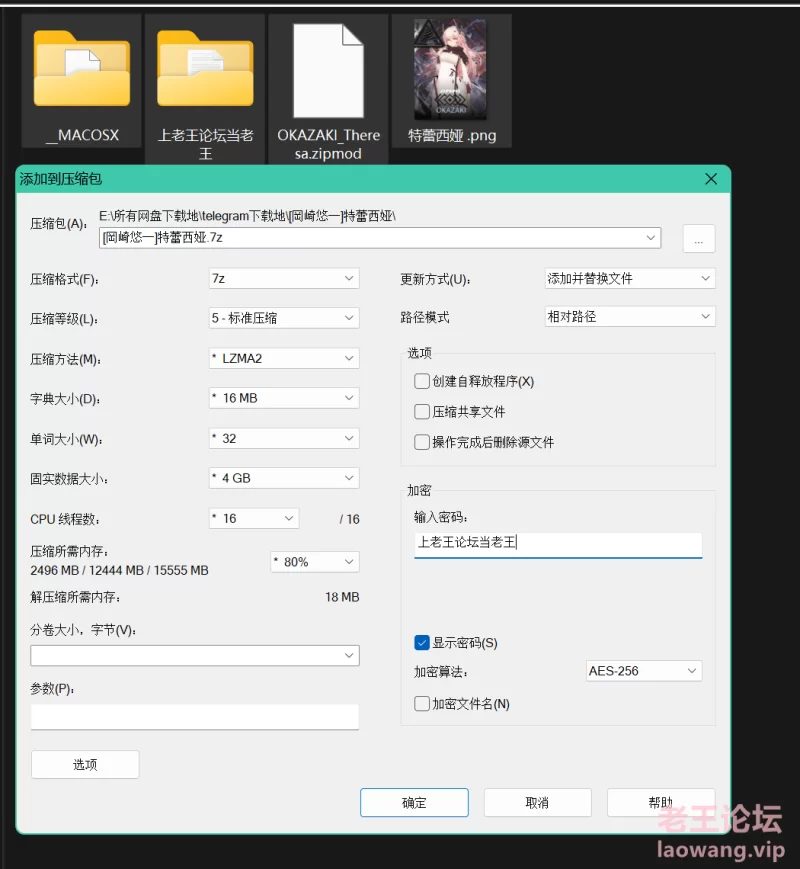Click the 选项 options button

pyautogui.click(x=85, y=765)
